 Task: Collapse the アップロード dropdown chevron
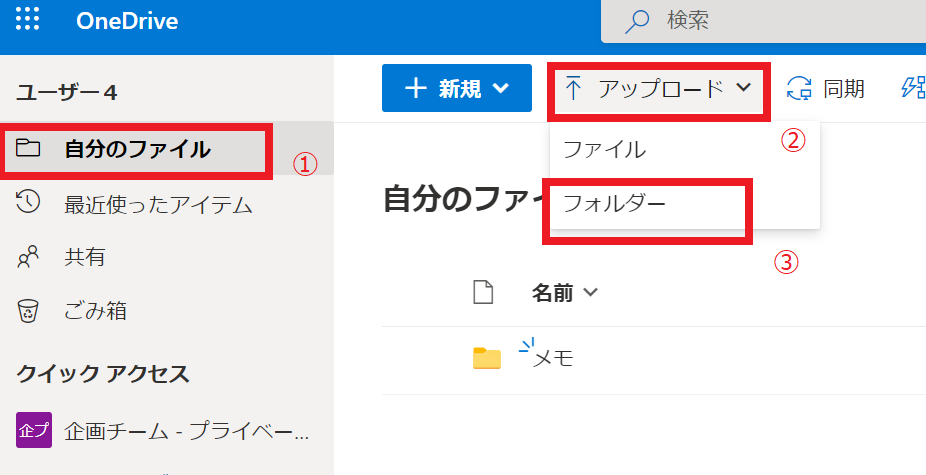coord(744,87)
